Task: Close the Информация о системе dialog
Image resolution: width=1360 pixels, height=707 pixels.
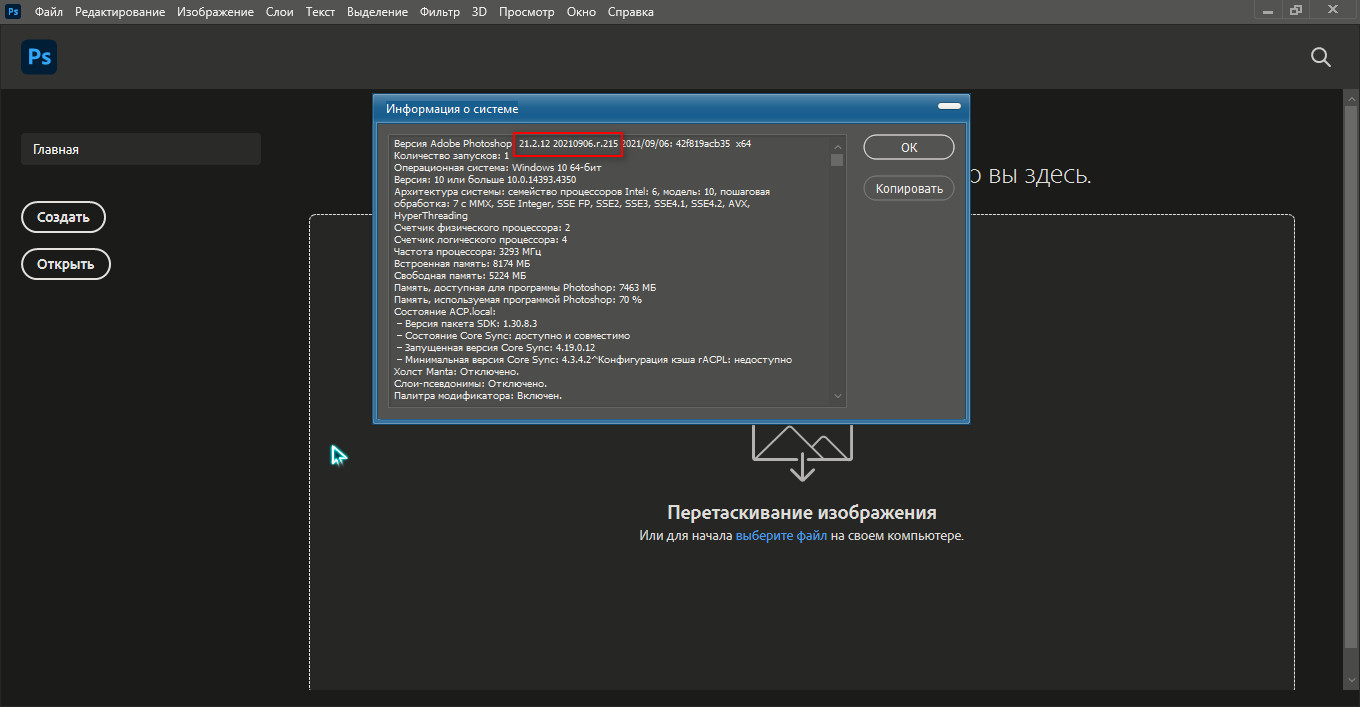Action: click(x=948, y=107)
